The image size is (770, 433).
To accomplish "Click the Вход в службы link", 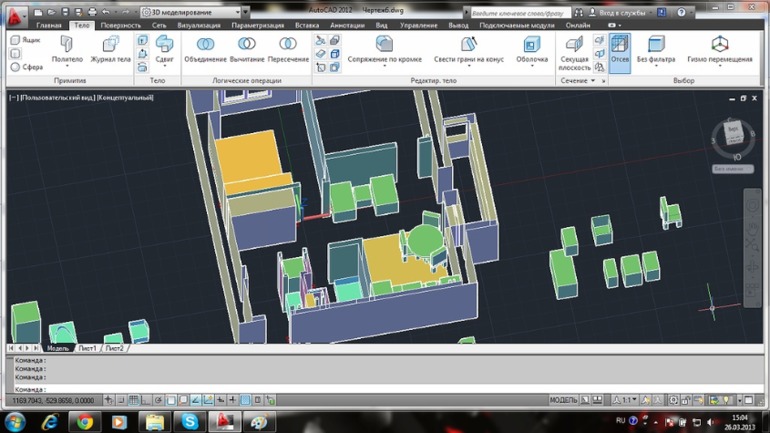I will (622, 12).
